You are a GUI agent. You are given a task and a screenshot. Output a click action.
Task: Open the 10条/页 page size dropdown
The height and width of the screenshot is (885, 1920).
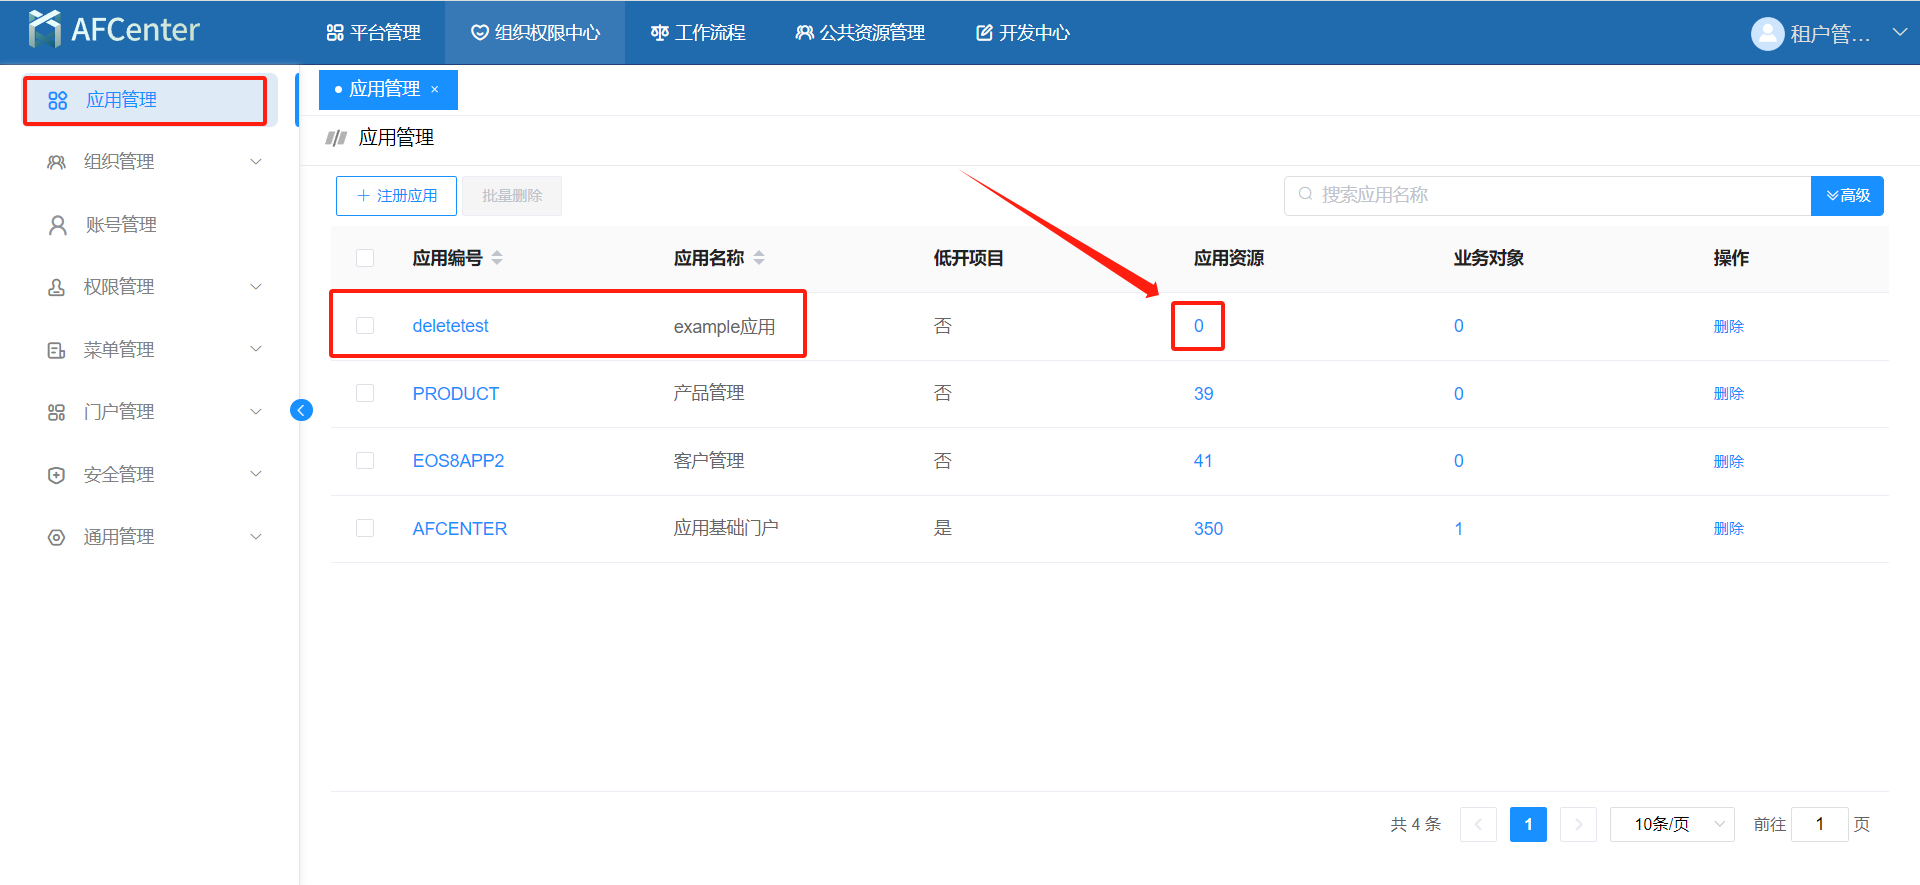point(1671,824)
